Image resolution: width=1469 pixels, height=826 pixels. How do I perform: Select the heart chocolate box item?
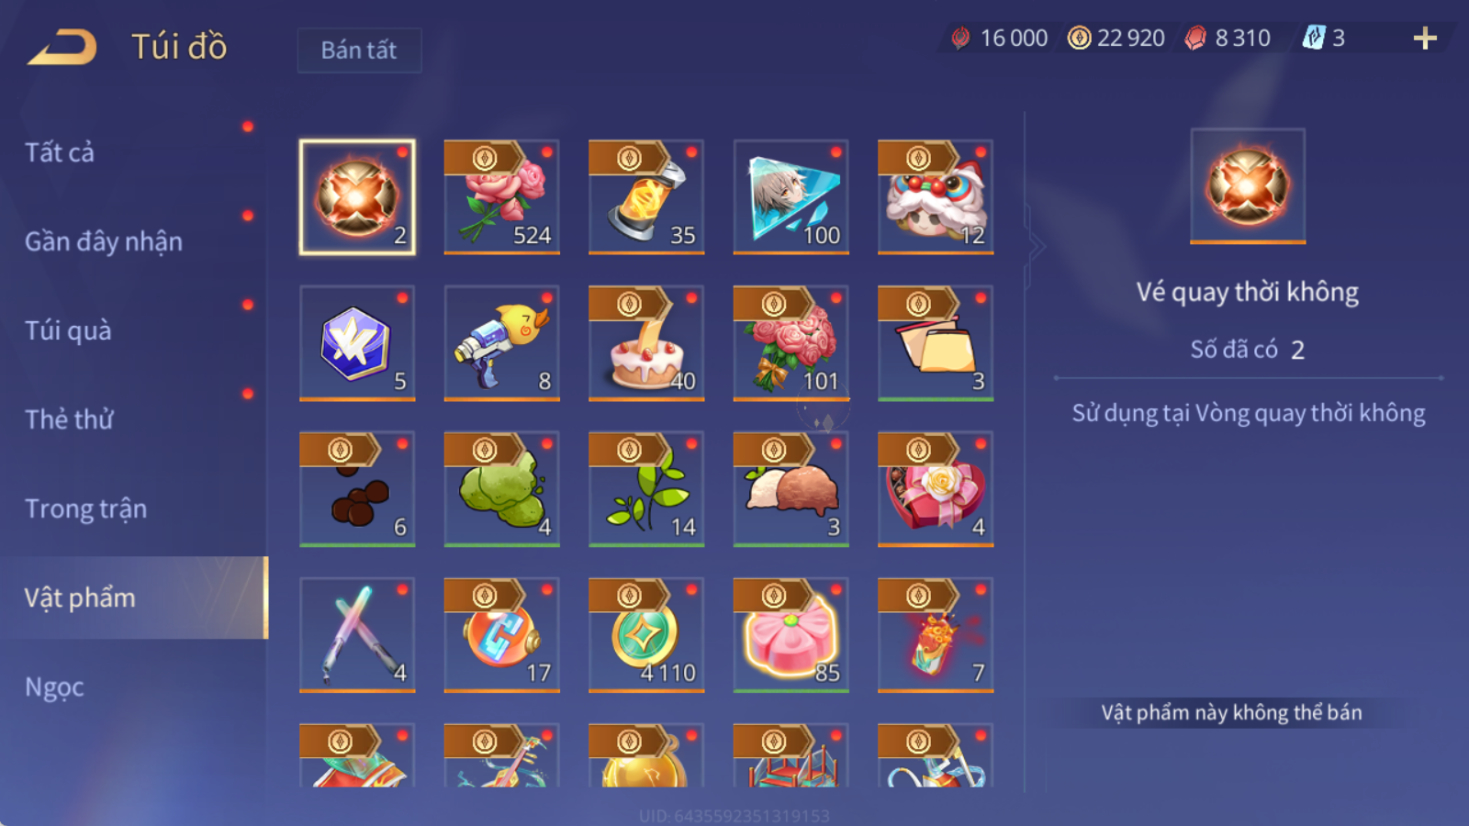point(935,489)
